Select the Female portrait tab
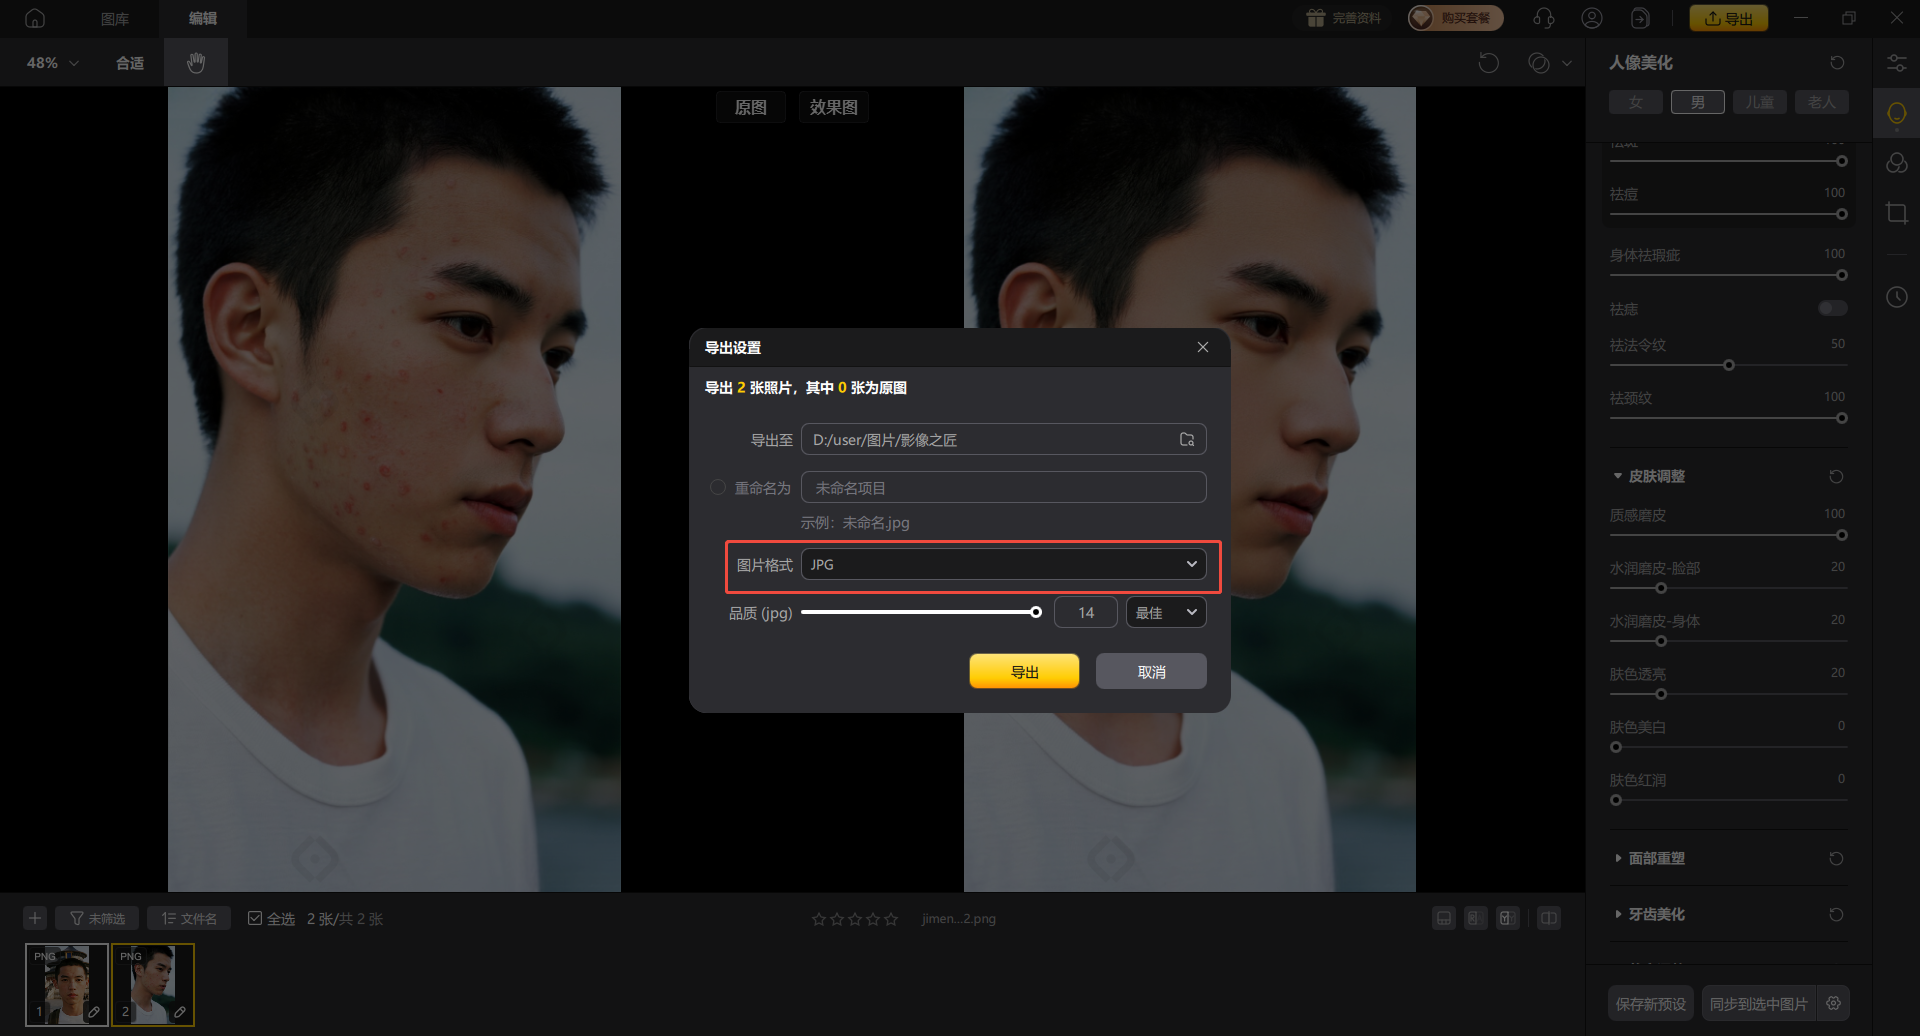The height and width of the screenshot is (1036, 1920). pyautogui.click(x=1635, y=102)
